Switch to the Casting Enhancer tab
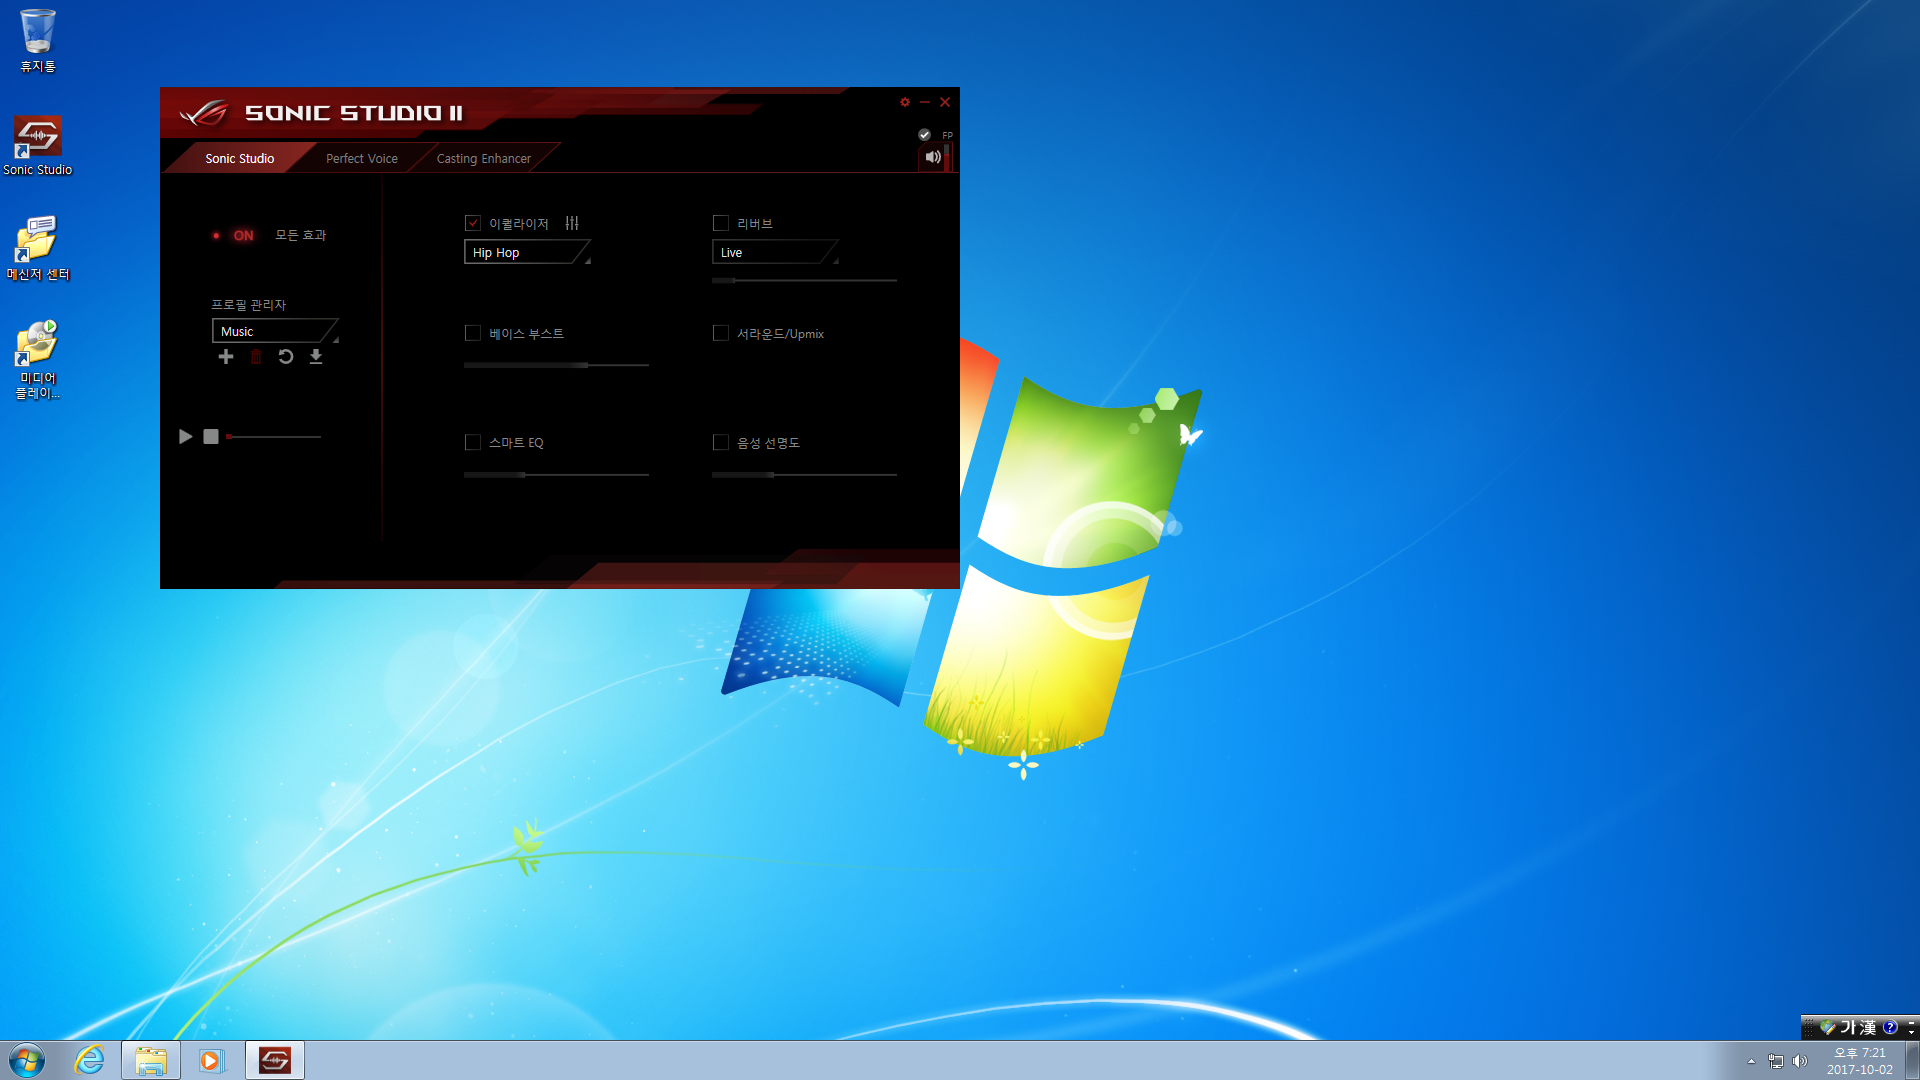Image resolution: width=1920 pixels, height=1080 pixels. [484, 158]
